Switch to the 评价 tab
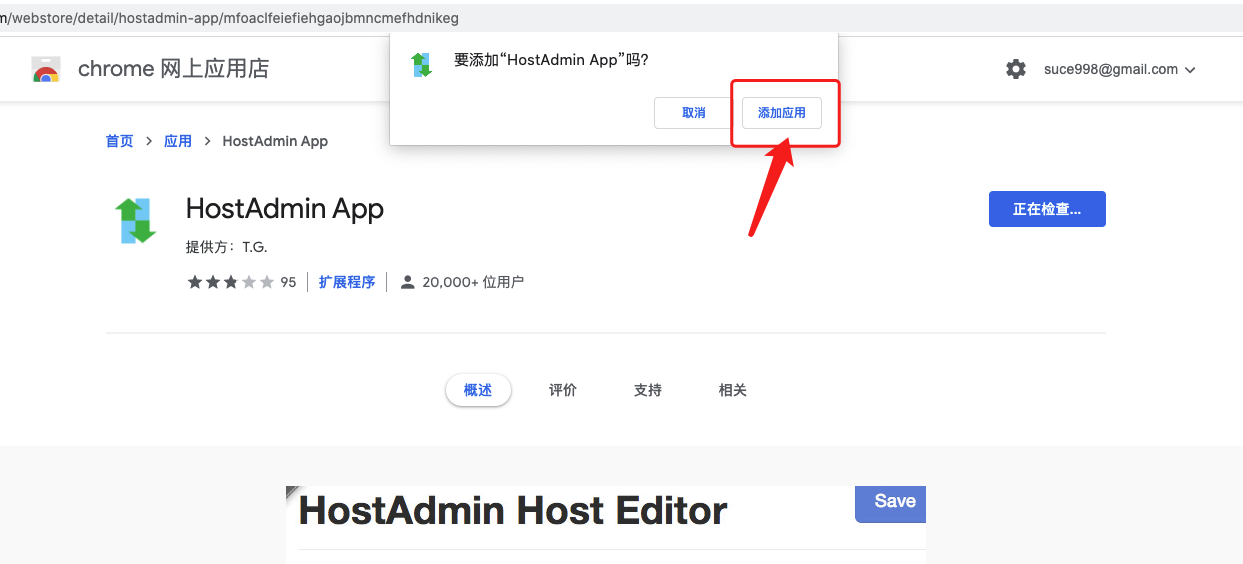Viewport: 1243px width, 564px height. tap(563, 390)
